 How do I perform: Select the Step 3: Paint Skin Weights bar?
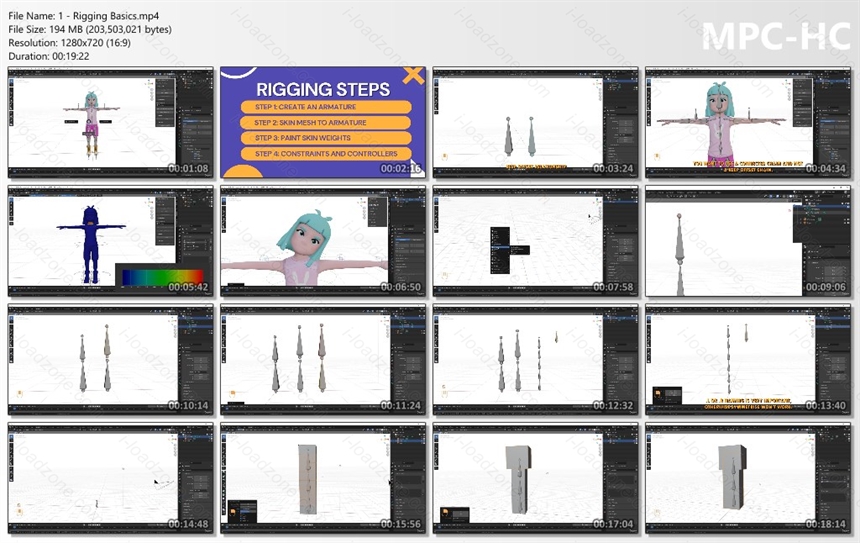[x=326, y=138]
